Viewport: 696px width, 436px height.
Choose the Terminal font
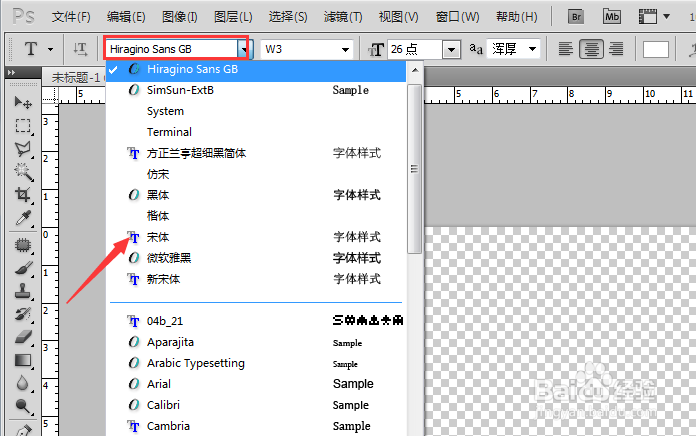[256, 132]
